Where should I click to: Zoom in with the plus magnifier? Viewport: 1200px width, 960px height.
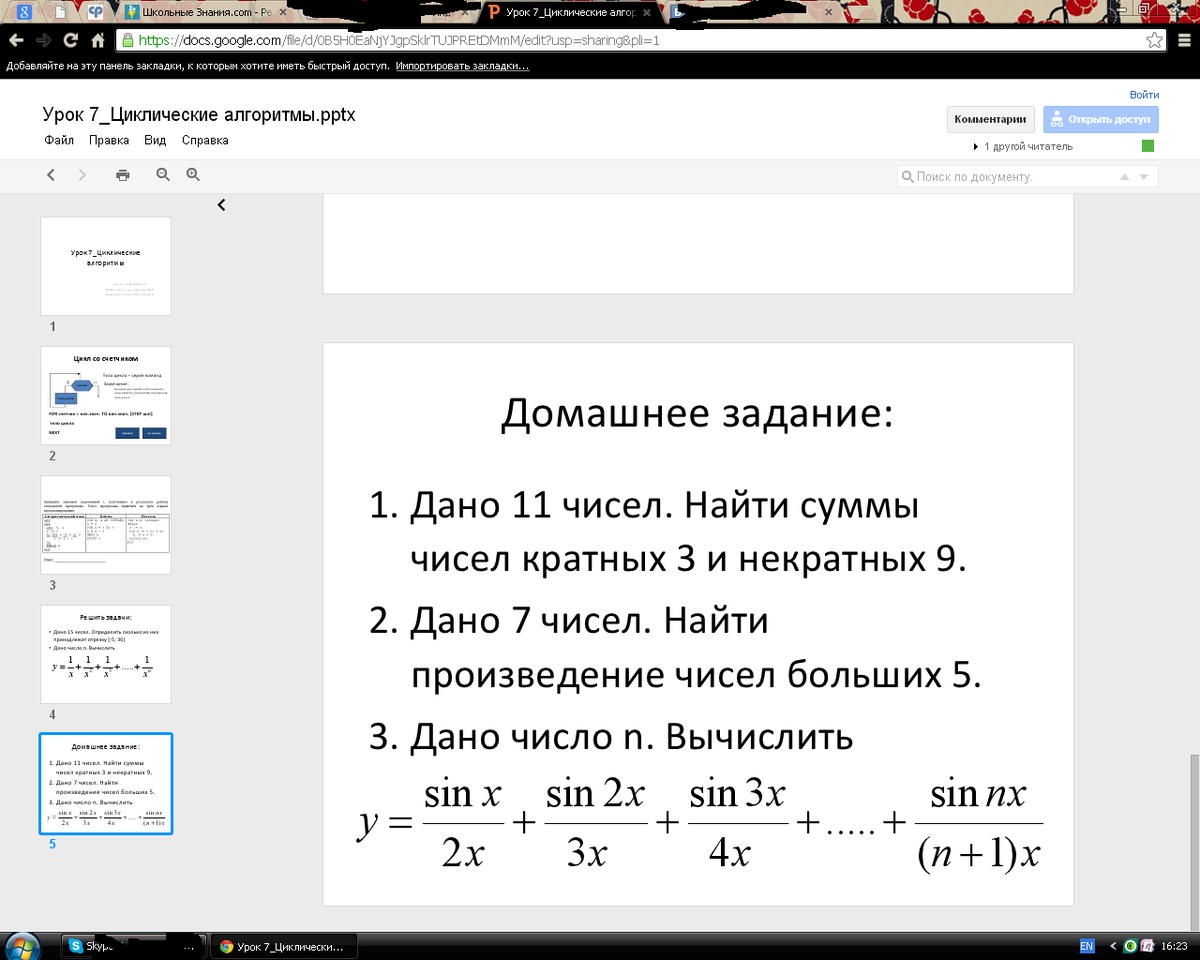193,175
